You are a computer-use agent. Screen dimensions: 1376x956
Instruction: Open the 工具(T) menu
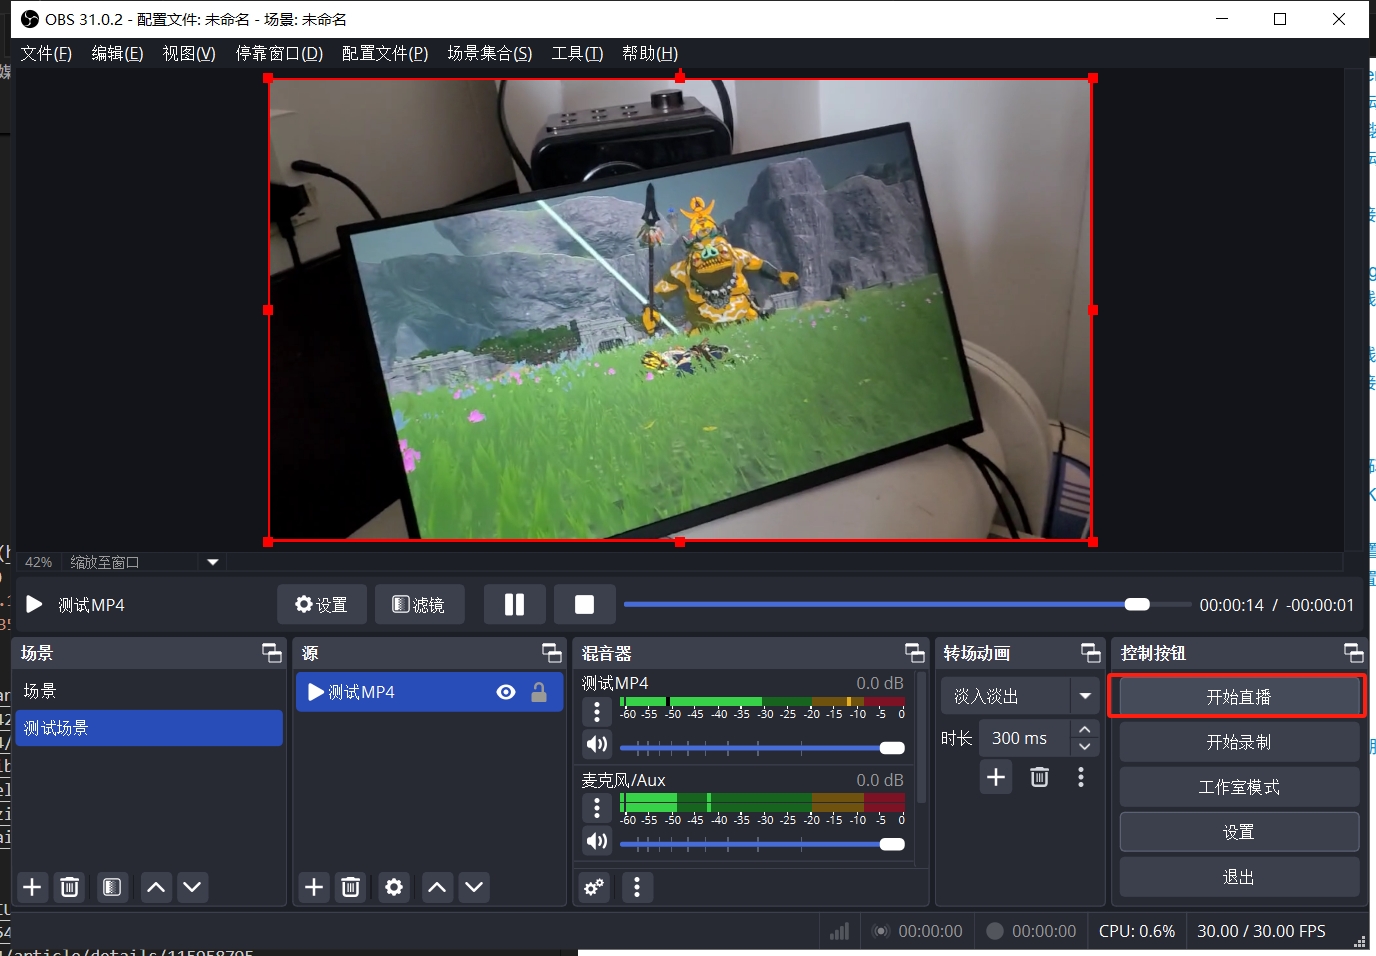(x=577, y=53)
